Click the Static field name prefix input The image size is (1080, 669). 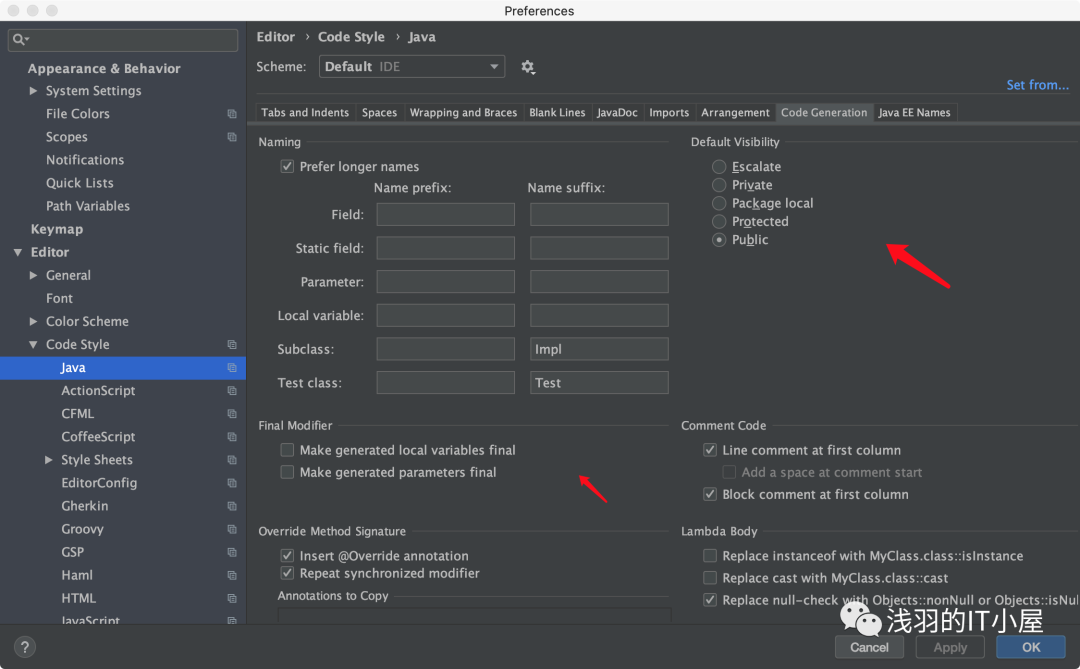446,248
